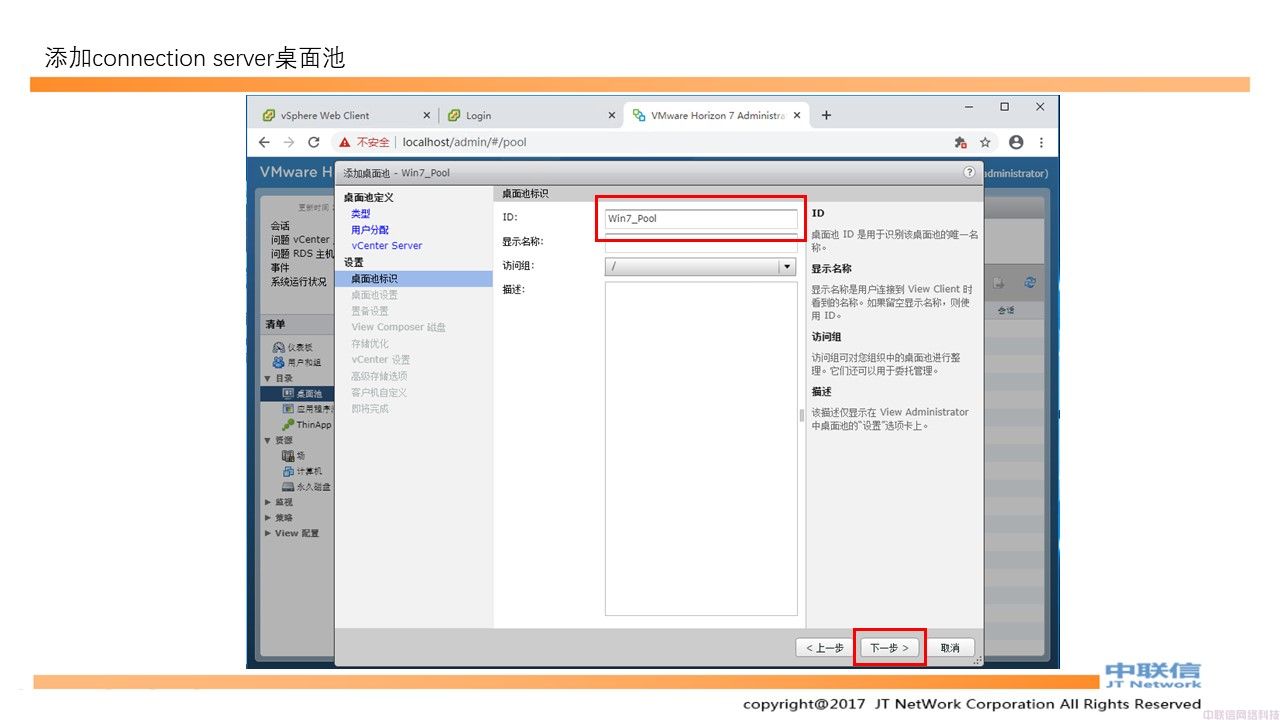
Task: Click the browser address bar URL
Action: coord(464,142)
